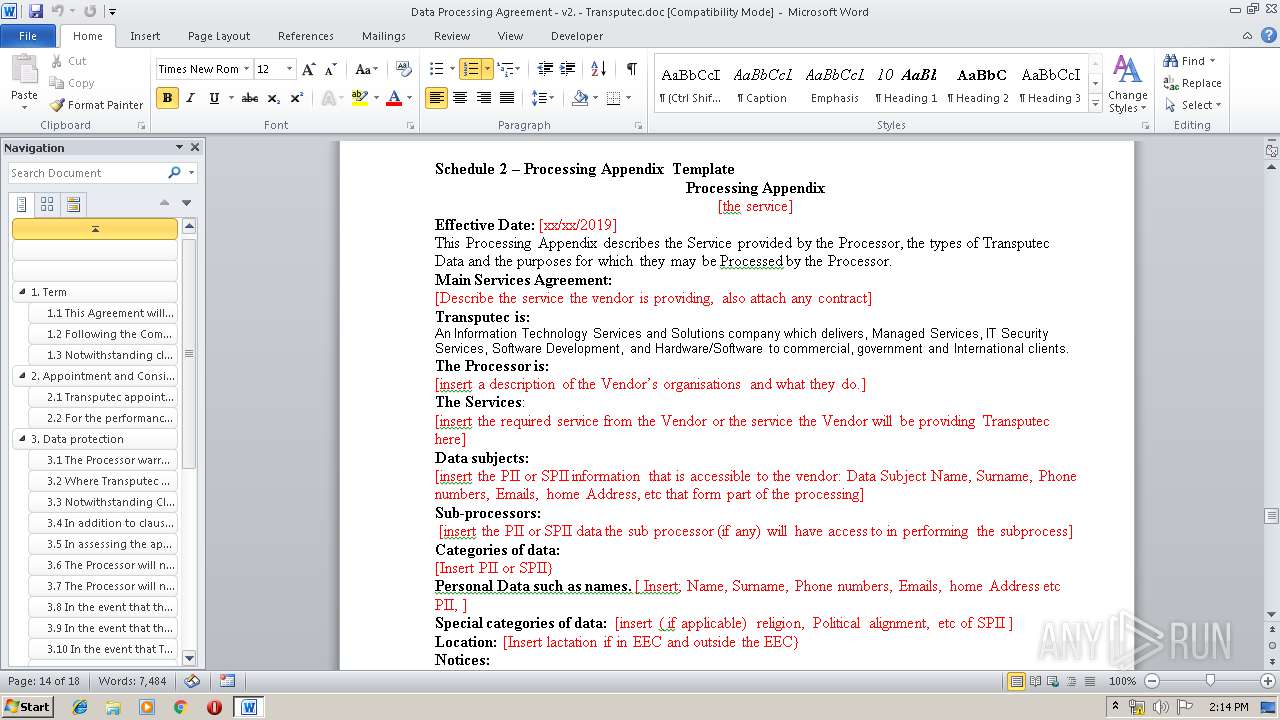The image size is (1280, 720).
Task: Toggle numbered list formatting
Action: pos(470,69)
